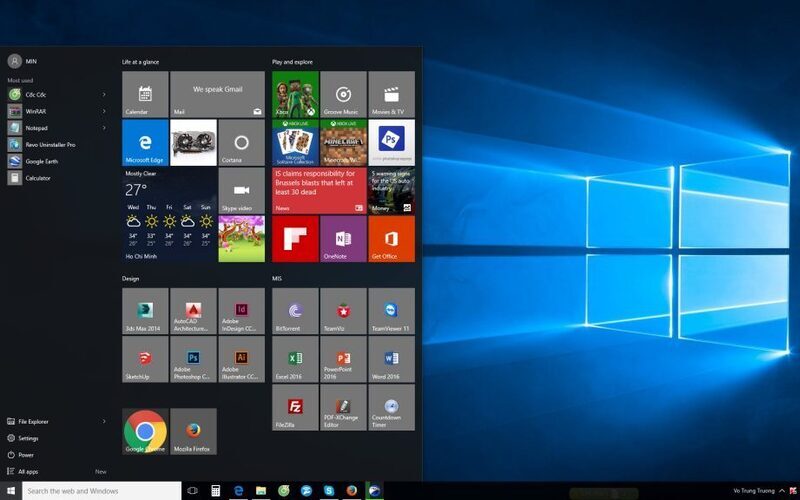
Task: Launch the Word 2016 tile
Action: (x=391, y=359)
